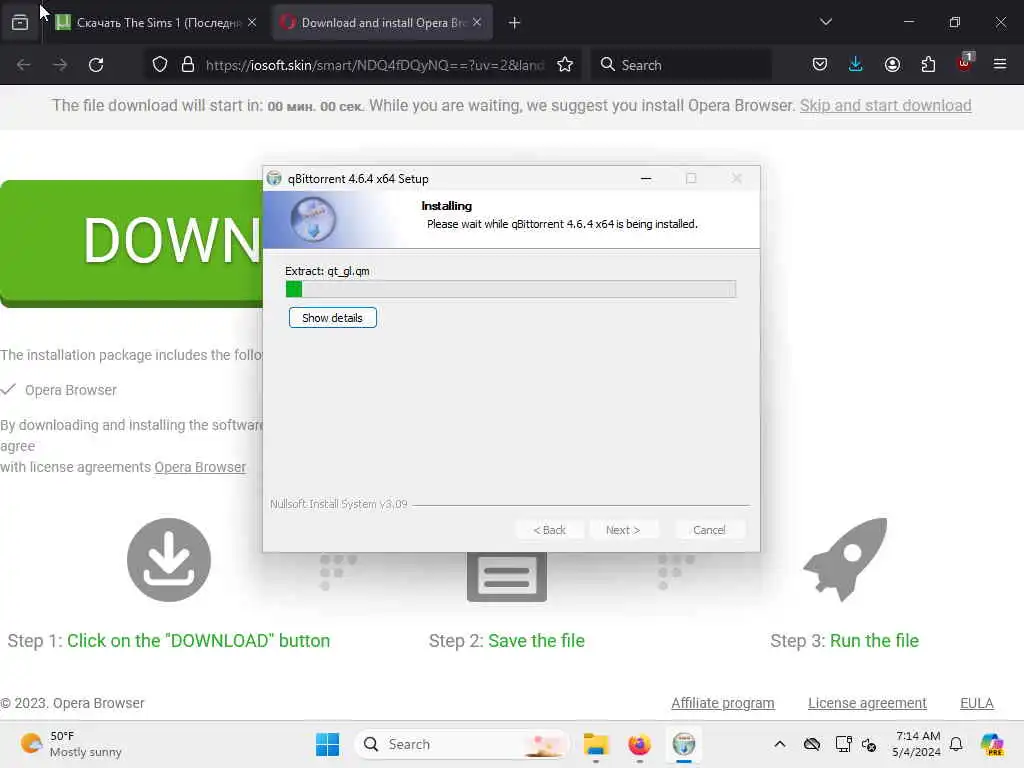Screen dimensions: 1024x768
Task: Open tracking protection shield icon
Action: [x=160, y=65]
